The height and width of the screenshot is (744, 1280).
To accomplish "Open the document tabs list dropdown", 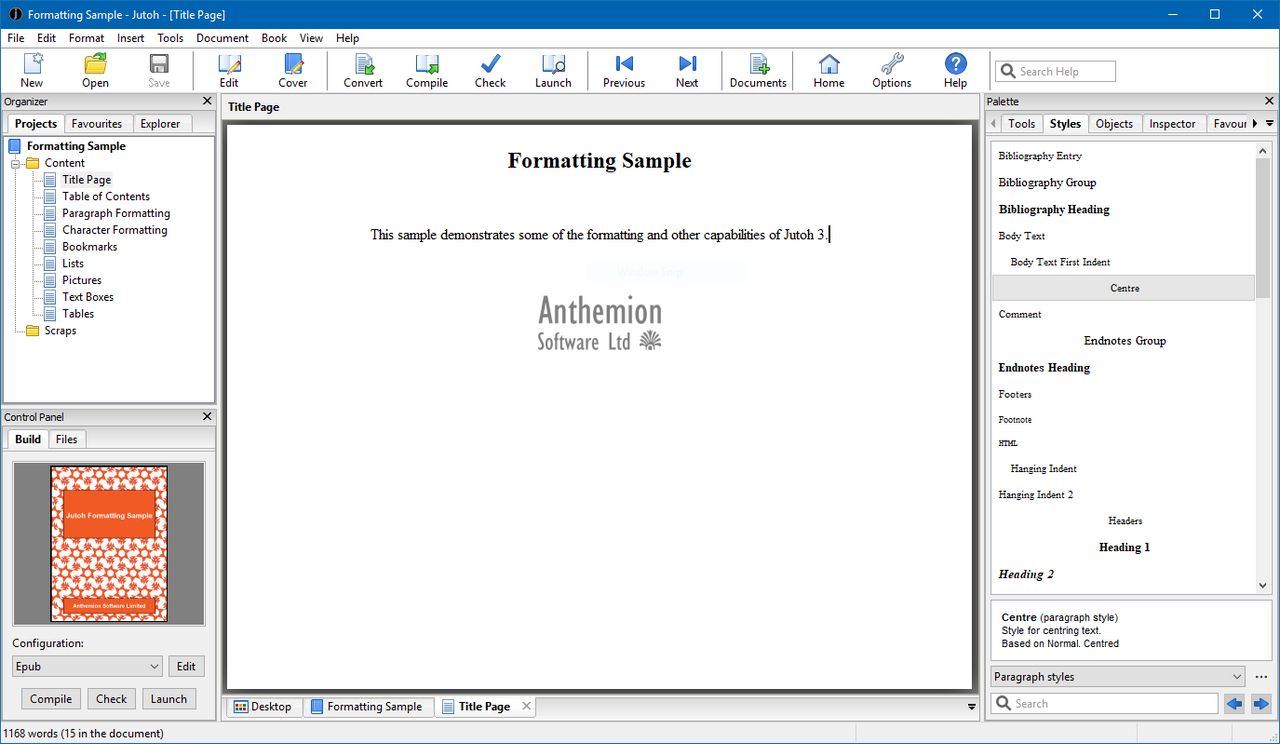I will [972, 707].
